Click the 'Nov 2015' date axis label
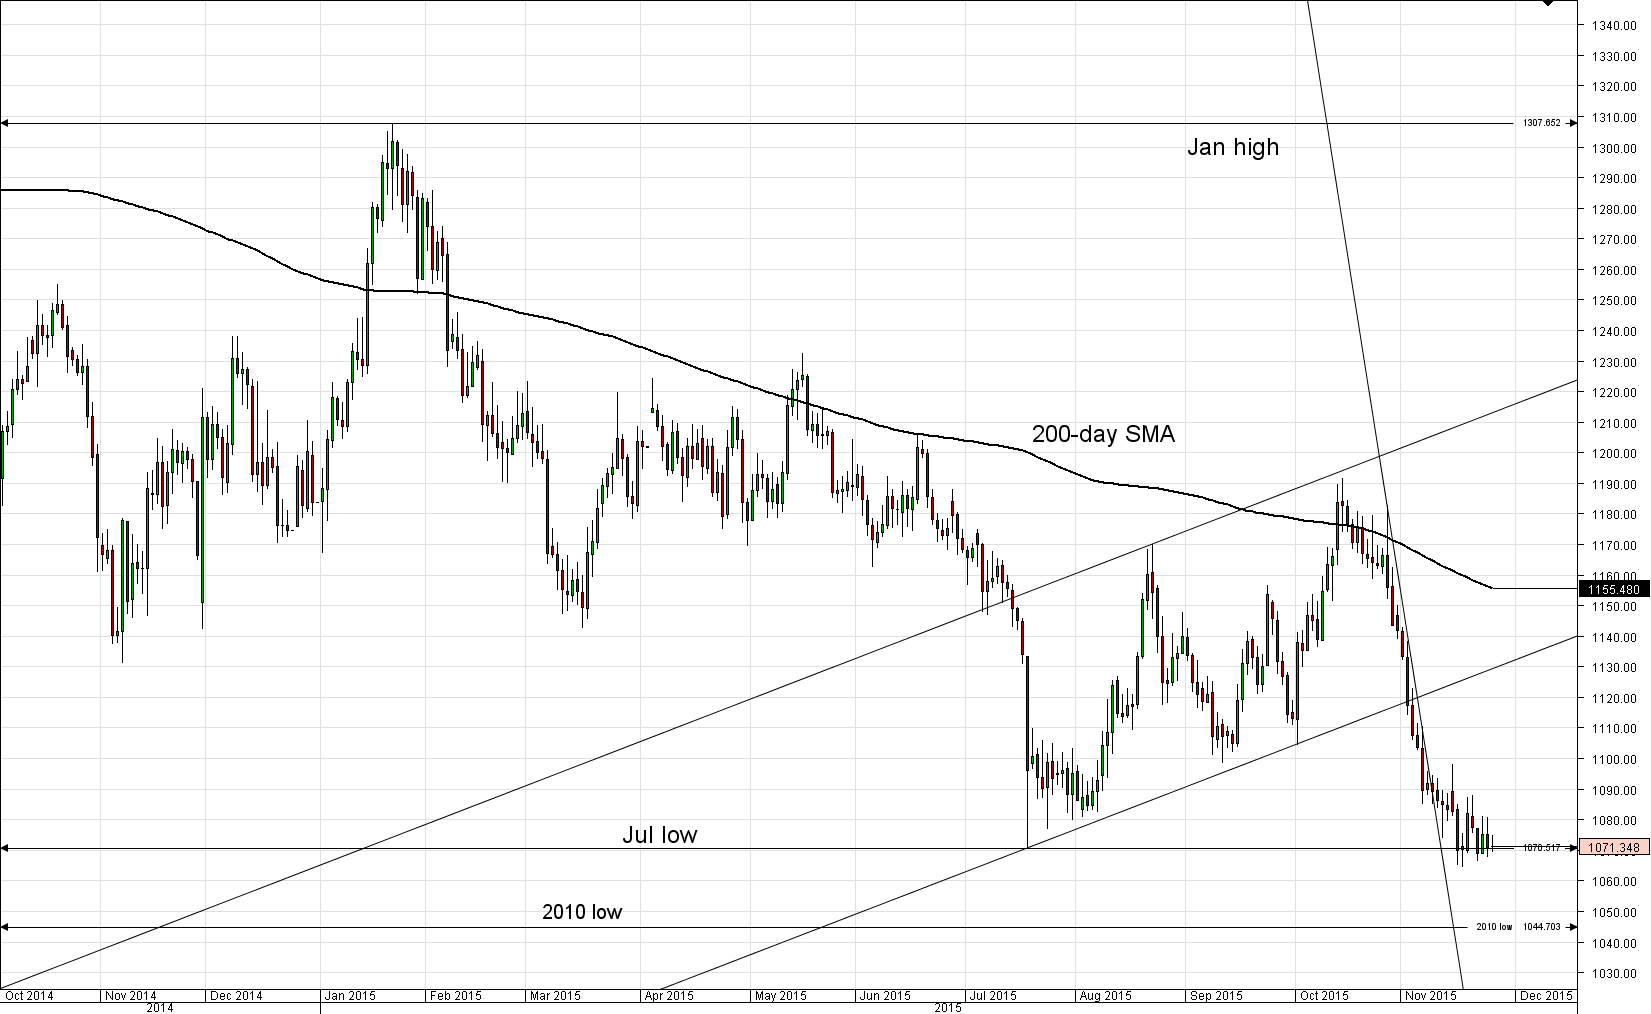The height and width of the screenshot is (1014, 1651). 1431,995
